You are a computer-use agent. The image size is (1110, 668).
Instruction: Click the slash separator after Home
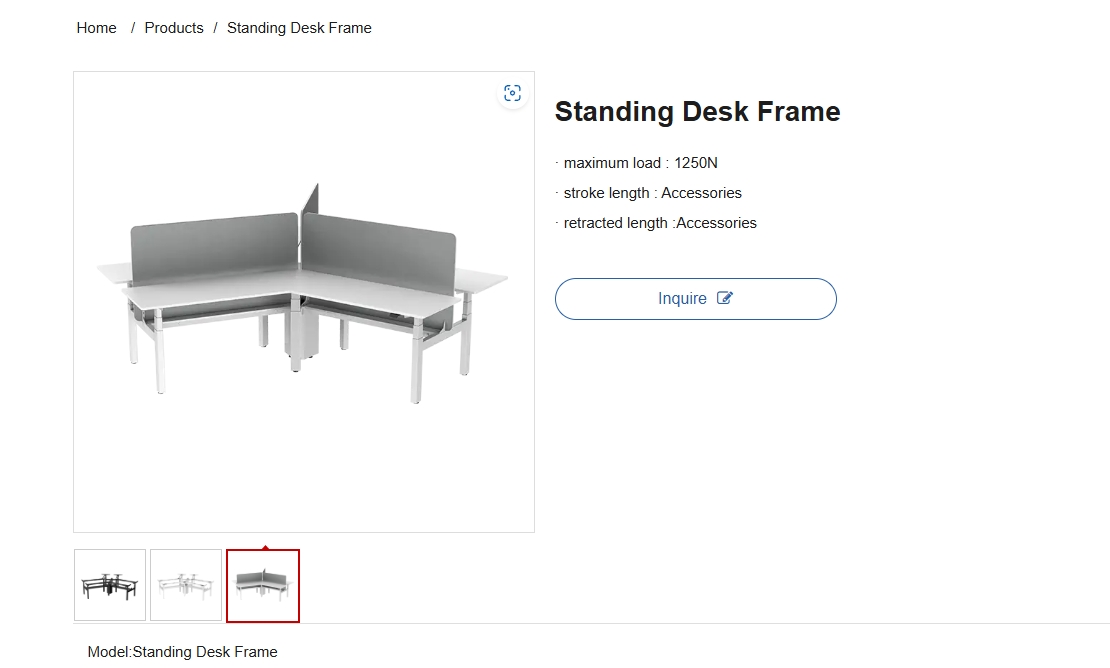click(132, 28)
